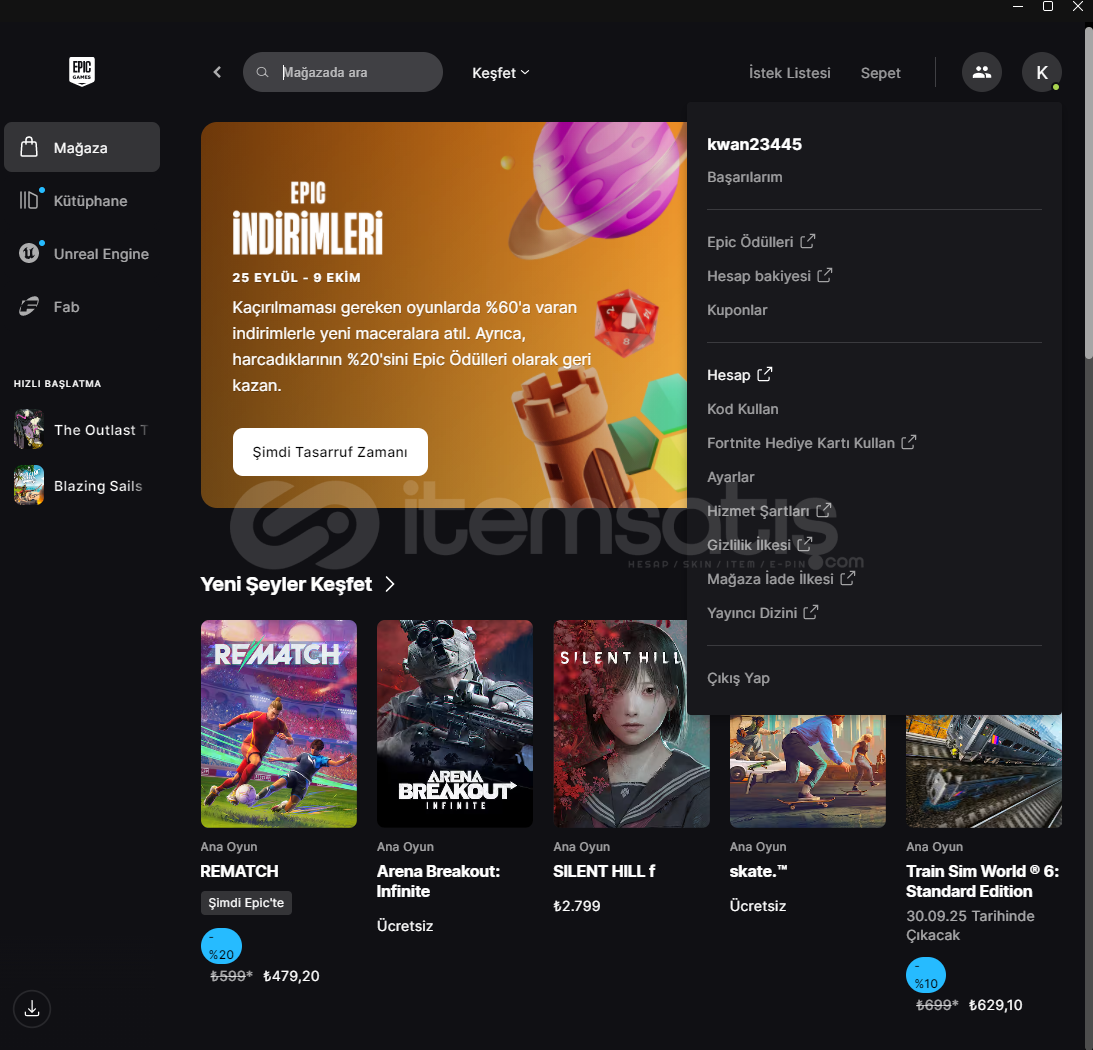Choose Kod Kullan menu entry
Viewport: 1093px width, 1050px height.
tap(742, 409)
